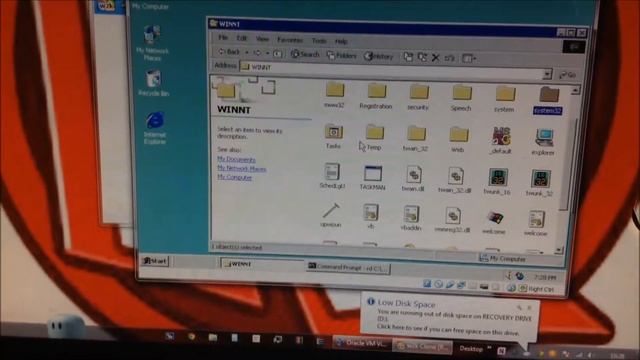Open the Views toolbar dropdown
The height and width of the screenshot is (360, 640).
point(469,59)
